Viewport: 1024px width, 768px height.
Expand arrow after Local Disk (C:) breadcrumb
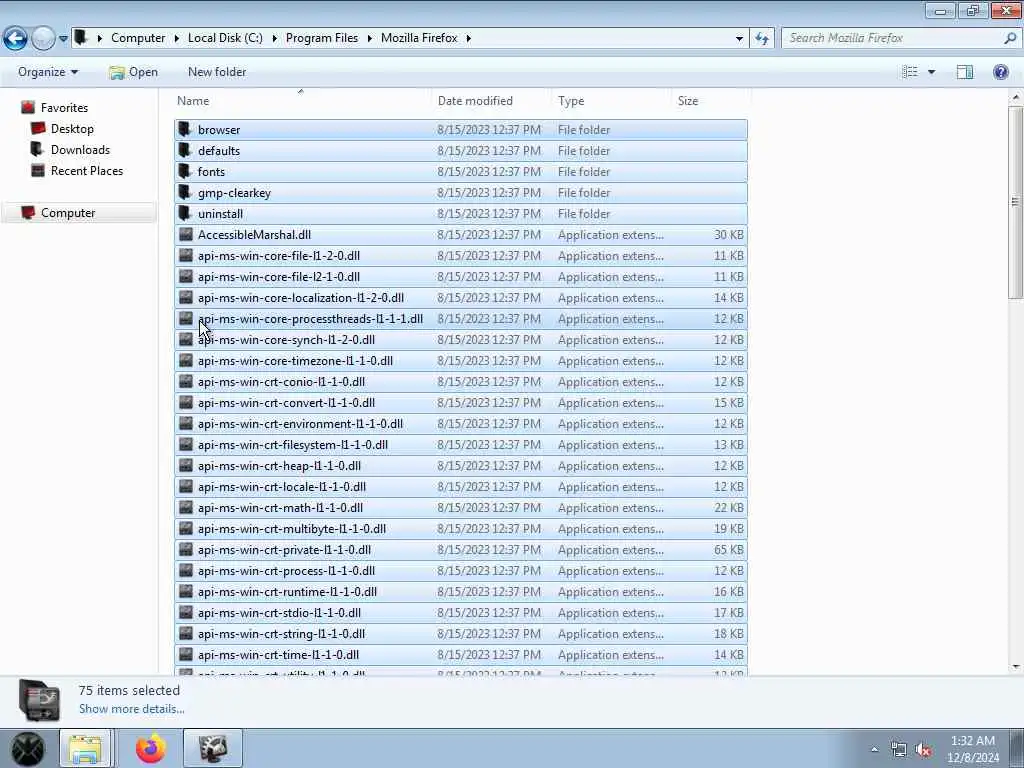pos(274,39)
